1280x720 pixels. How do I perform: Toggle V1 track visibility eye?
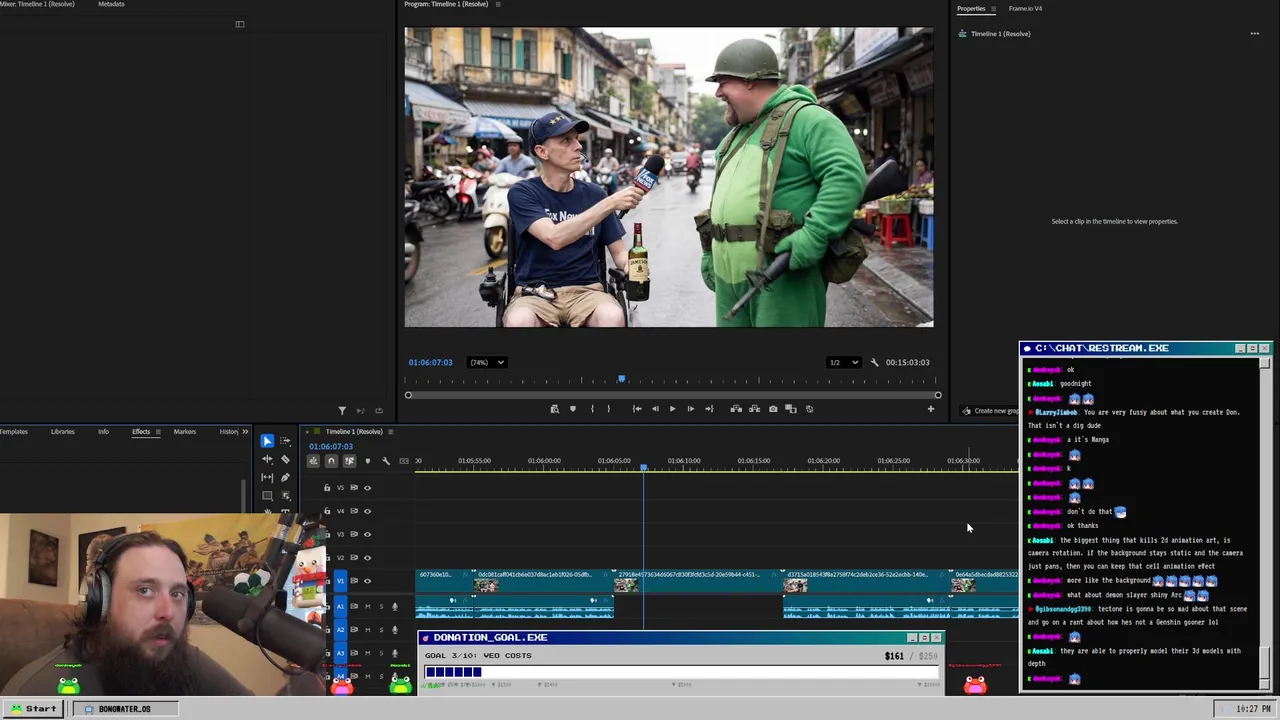coord(367,581)
